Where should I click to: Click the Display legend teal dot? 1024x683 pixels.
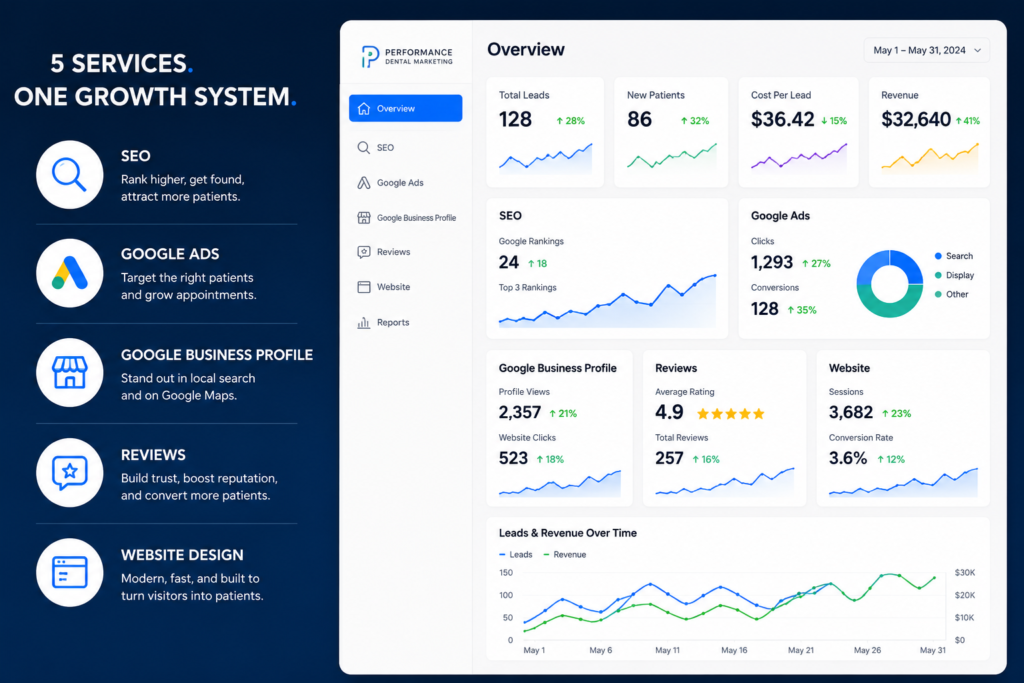938,275
